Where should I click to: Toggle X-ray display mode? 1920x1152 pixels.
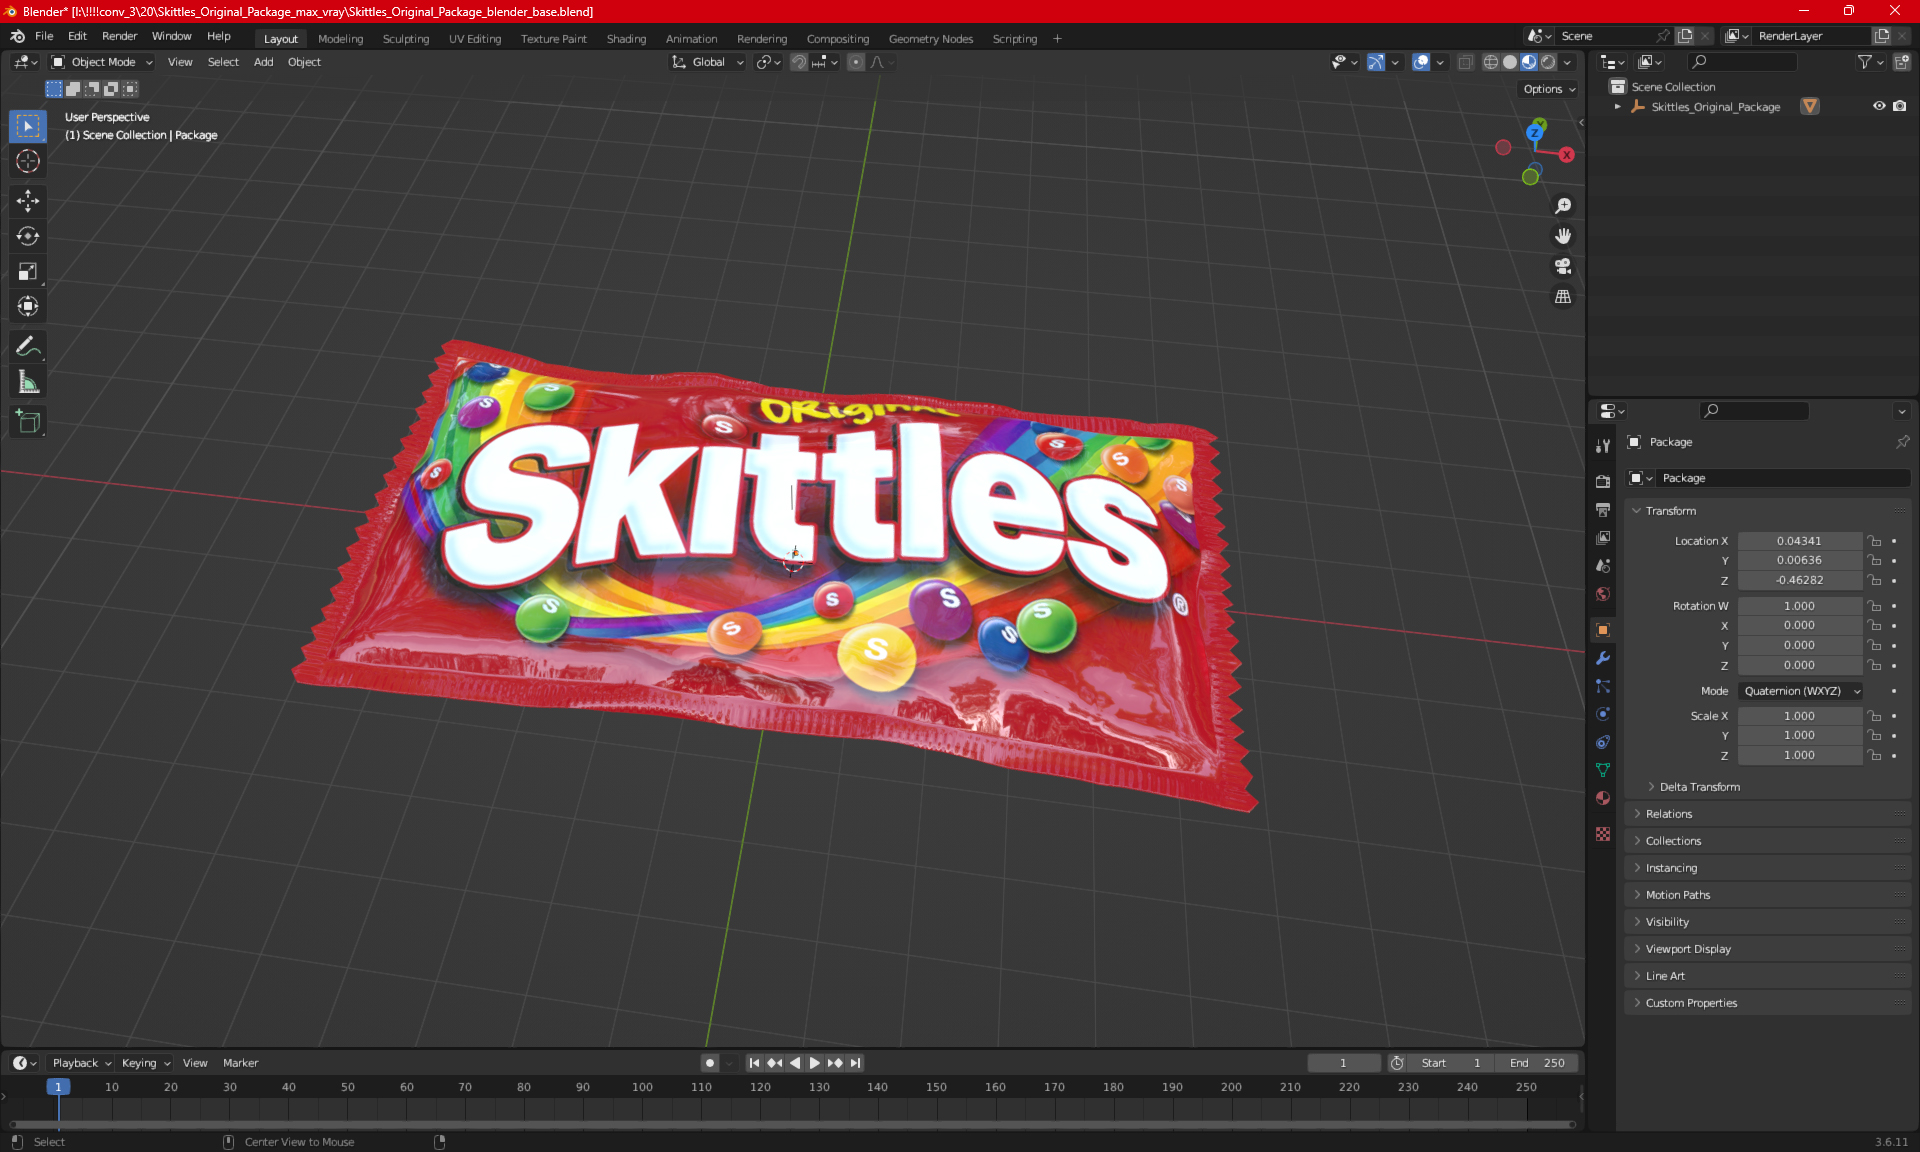click(1465, 62)
